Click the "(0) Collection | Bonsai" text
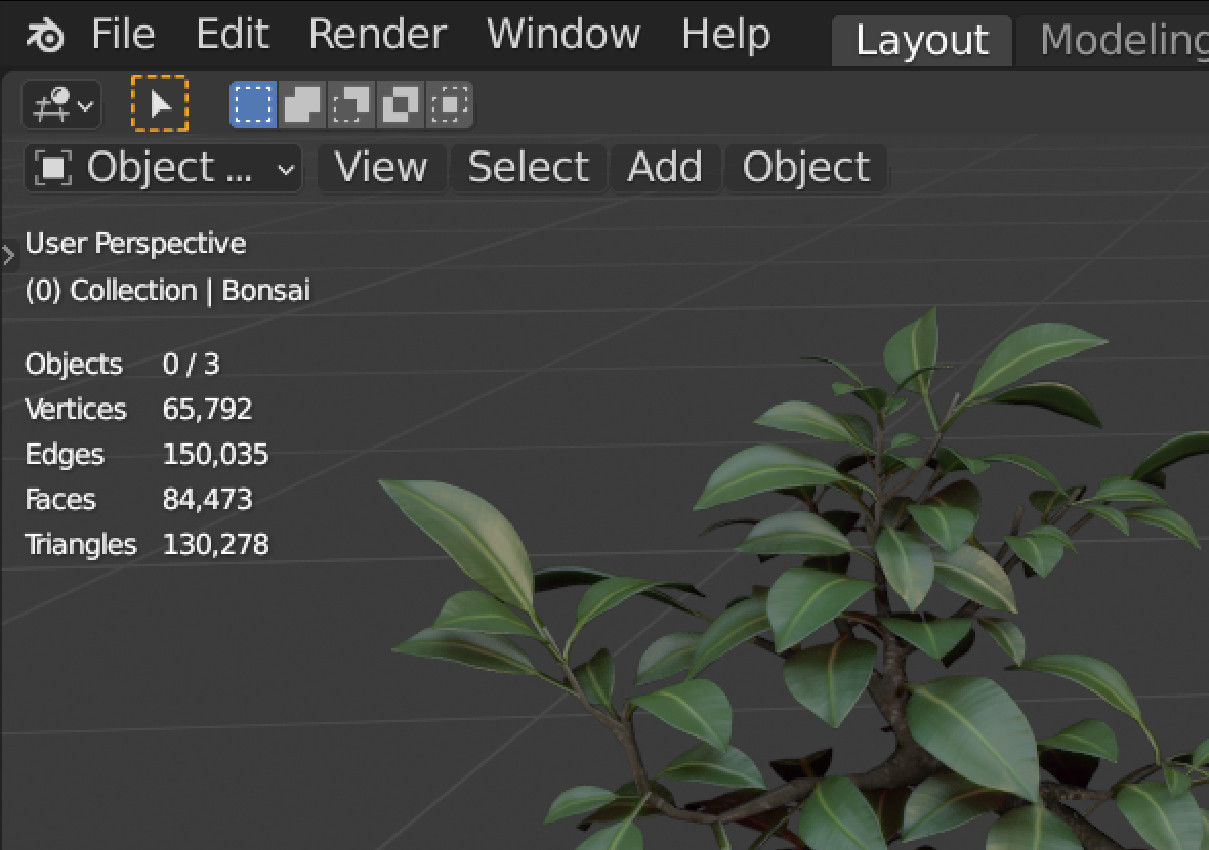 pyautogui.click(x=167, y=291)
